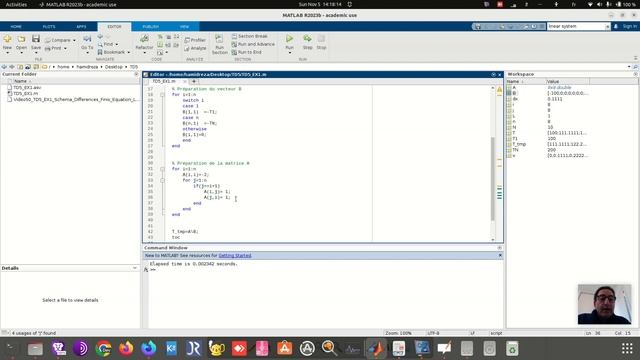Open Firefox from the dock
The height and width of the screenshot is (360, 640).
click(x=126, y=348)
